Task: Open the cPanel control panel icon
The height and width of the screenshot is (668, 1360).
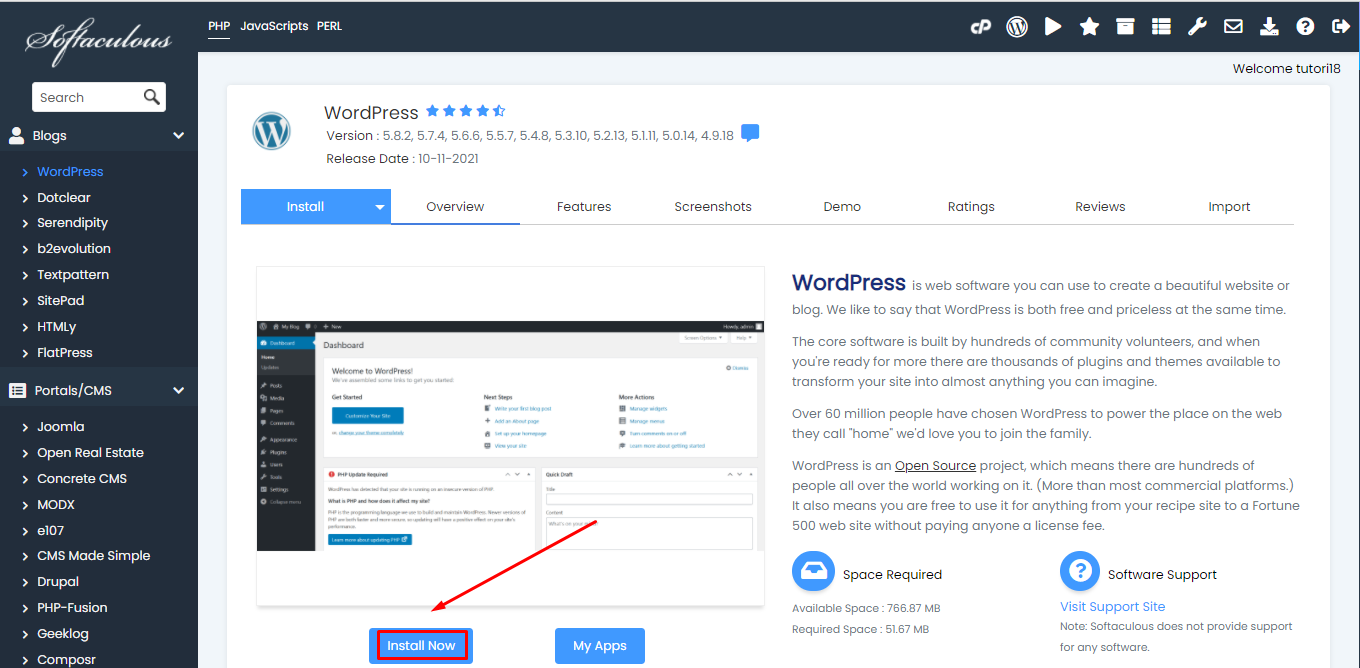Action: click(x=981, y=27)
